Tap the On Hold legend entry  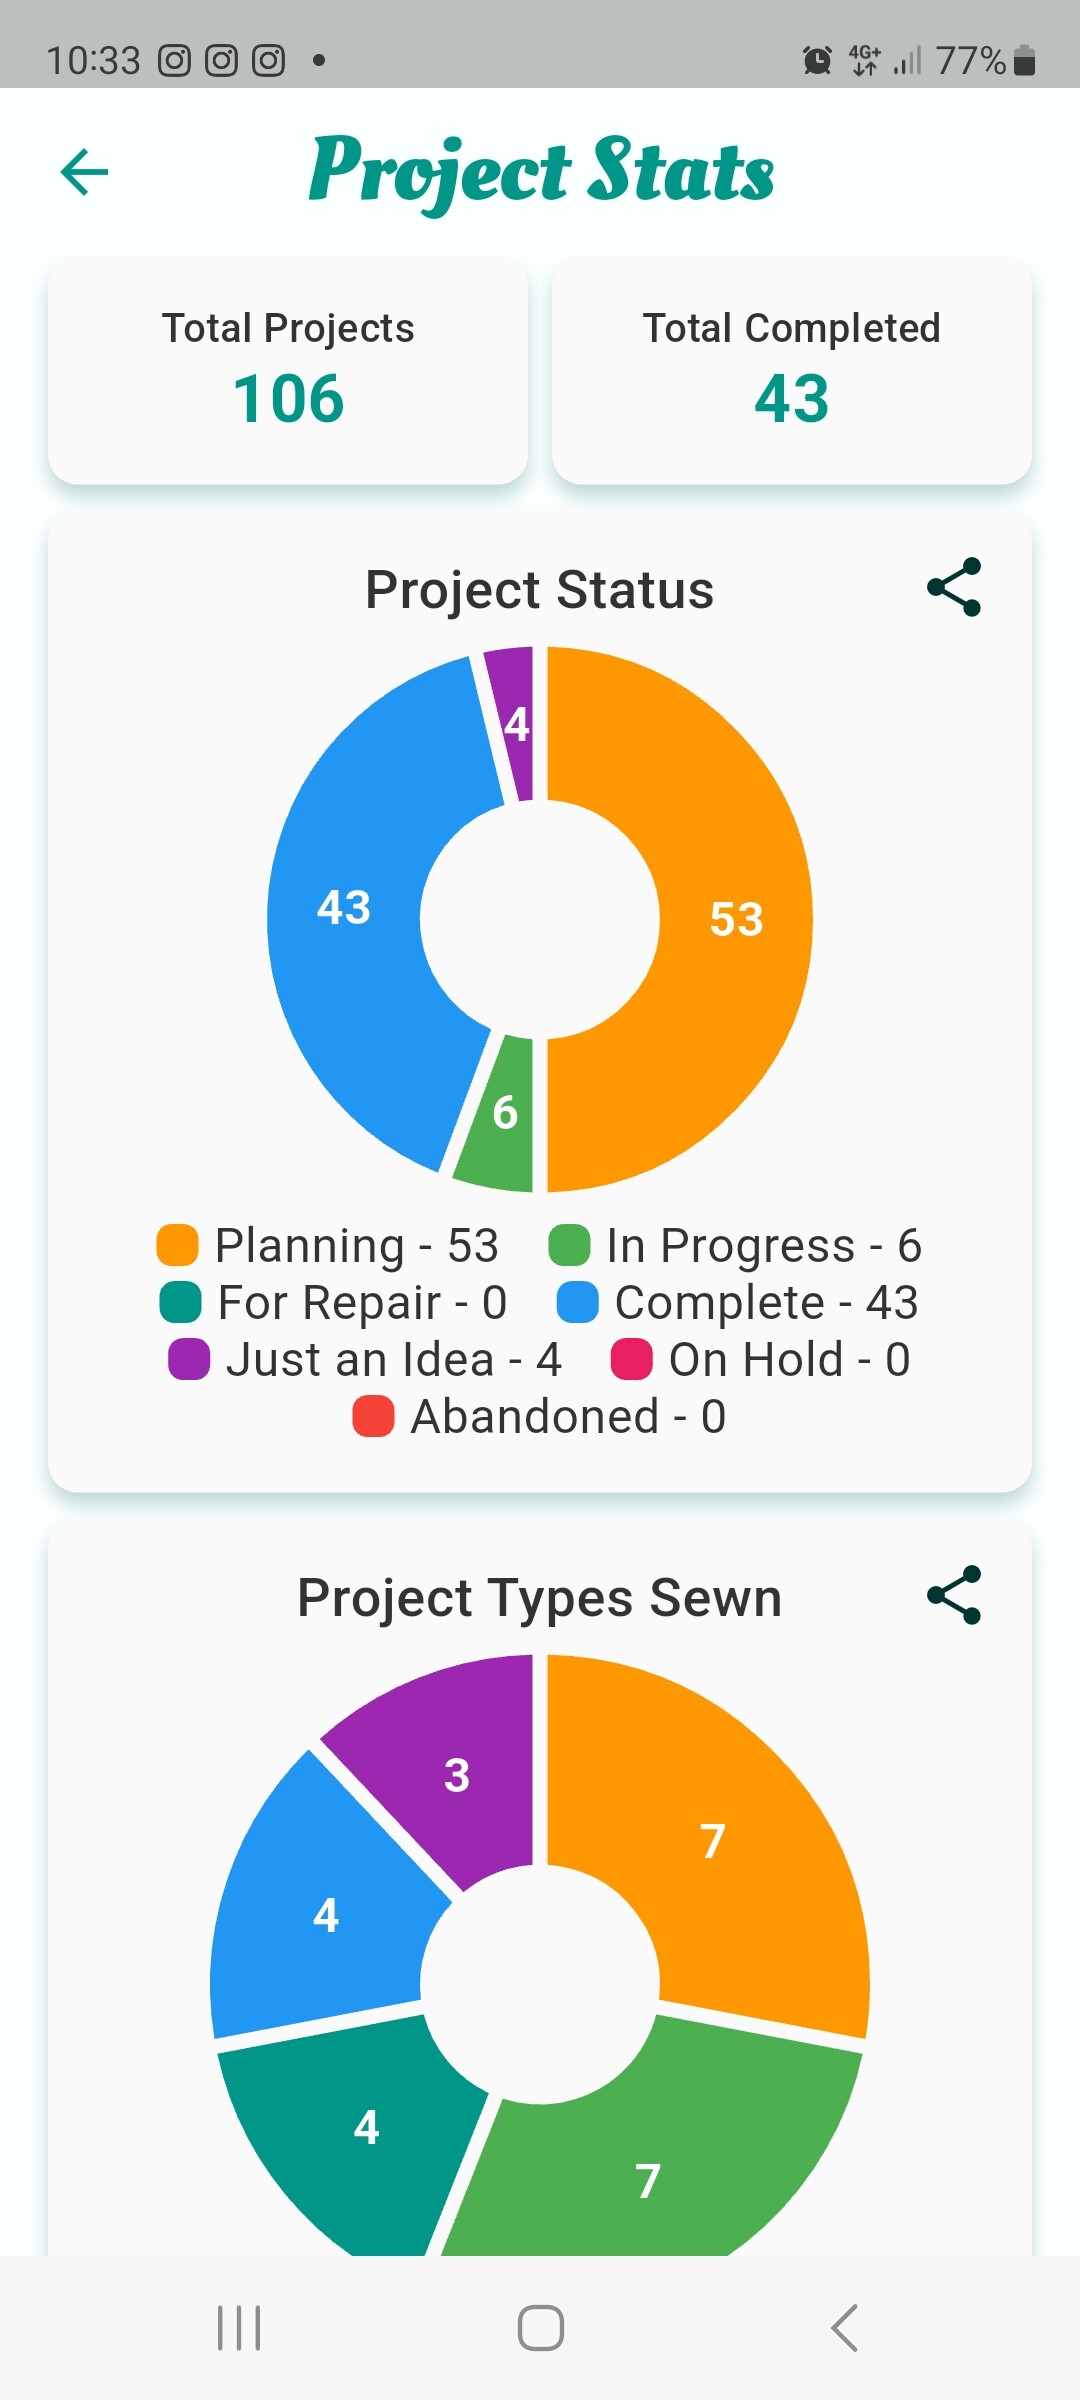coord(761,1359)
